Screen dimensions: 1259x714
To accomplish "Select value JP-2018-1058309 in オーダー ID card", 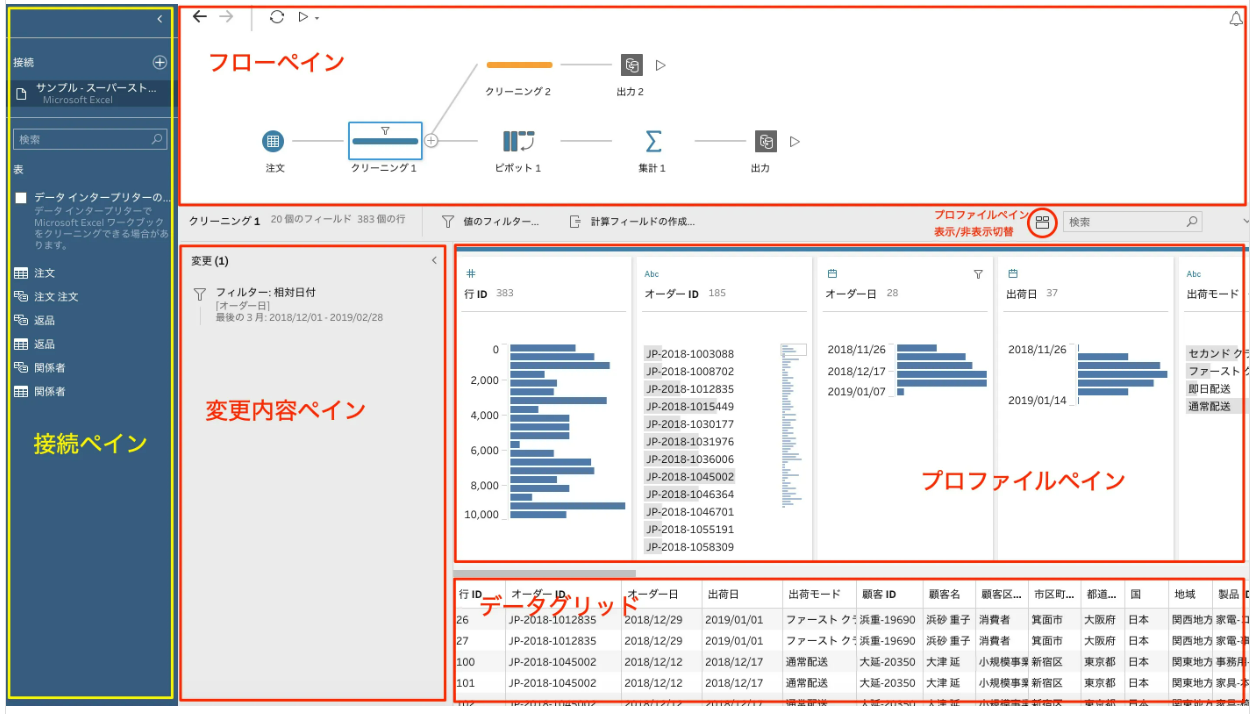I will [x=689, y=547].
